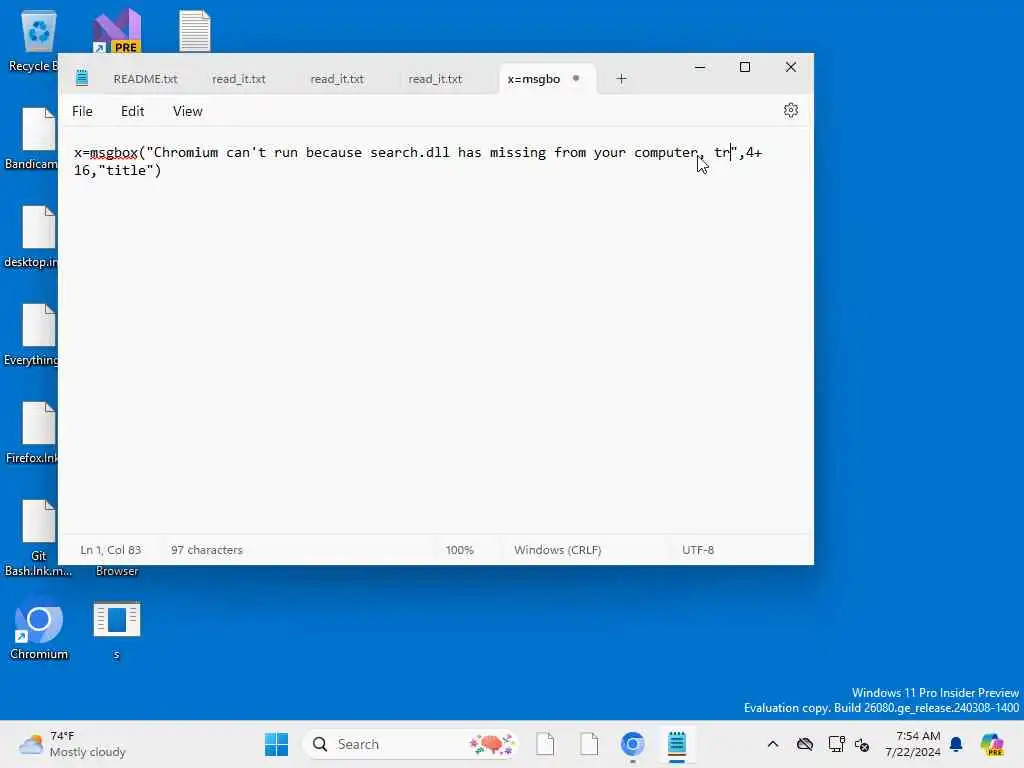Open the View menu
Image resolution: width=1024 pixels, height=768 pixels.
(187, 111)
